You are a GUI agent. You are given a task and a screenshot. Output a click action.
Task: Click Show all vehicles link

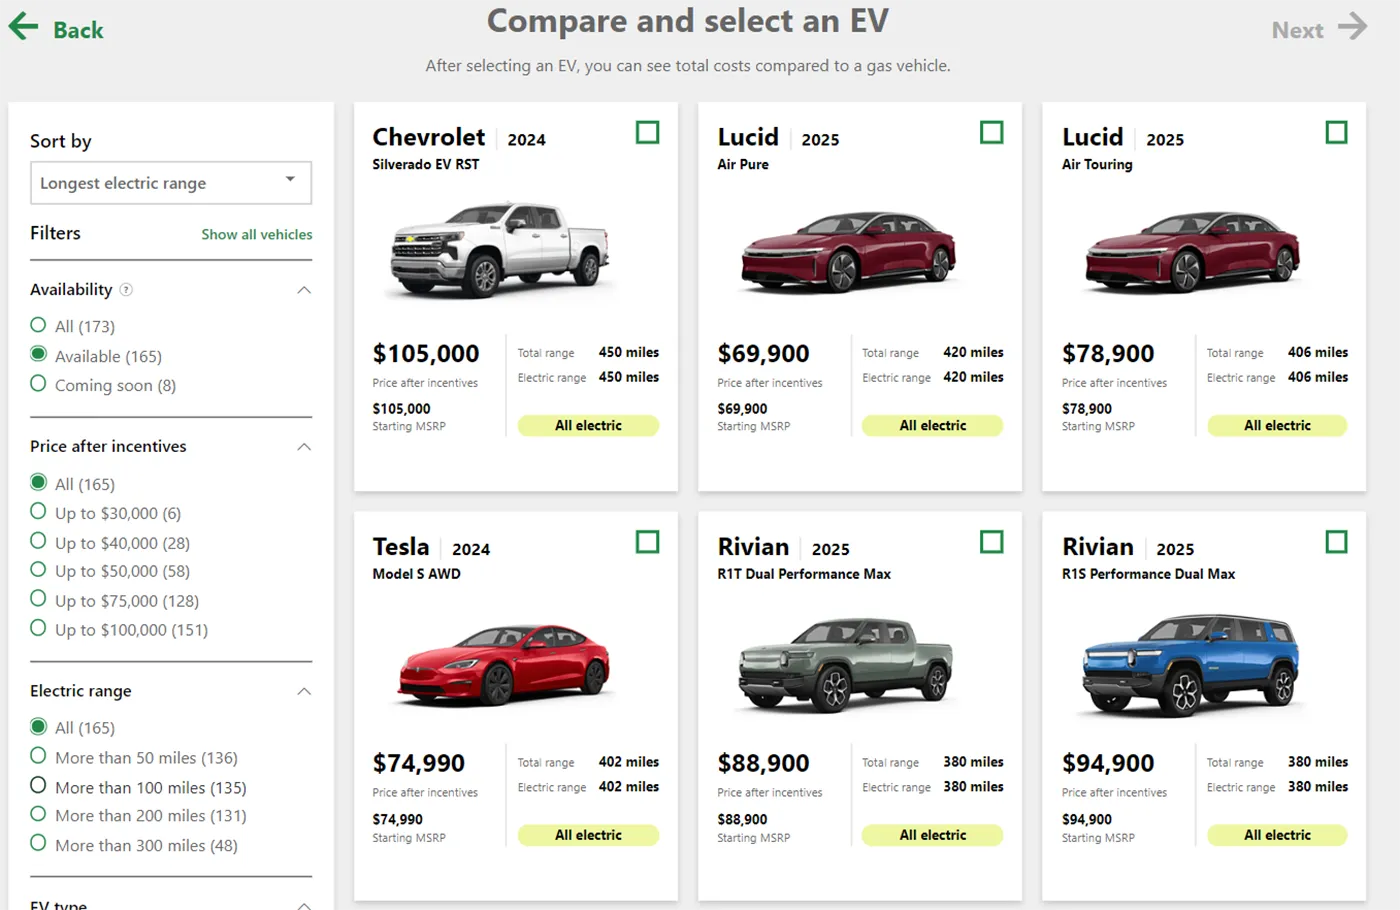[256, 234]
